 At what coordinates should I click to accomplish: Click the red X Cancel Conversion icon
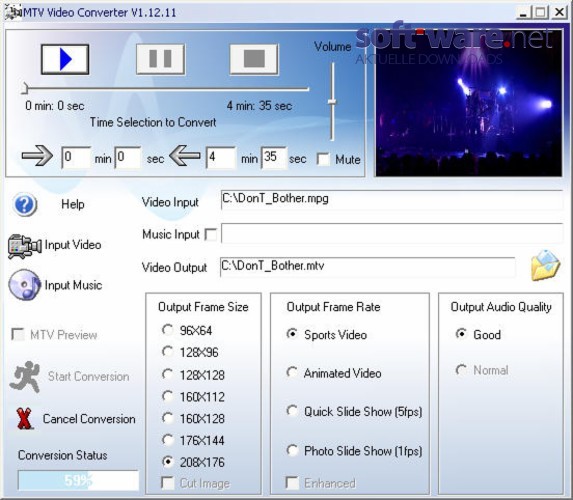tap(24, 419)
